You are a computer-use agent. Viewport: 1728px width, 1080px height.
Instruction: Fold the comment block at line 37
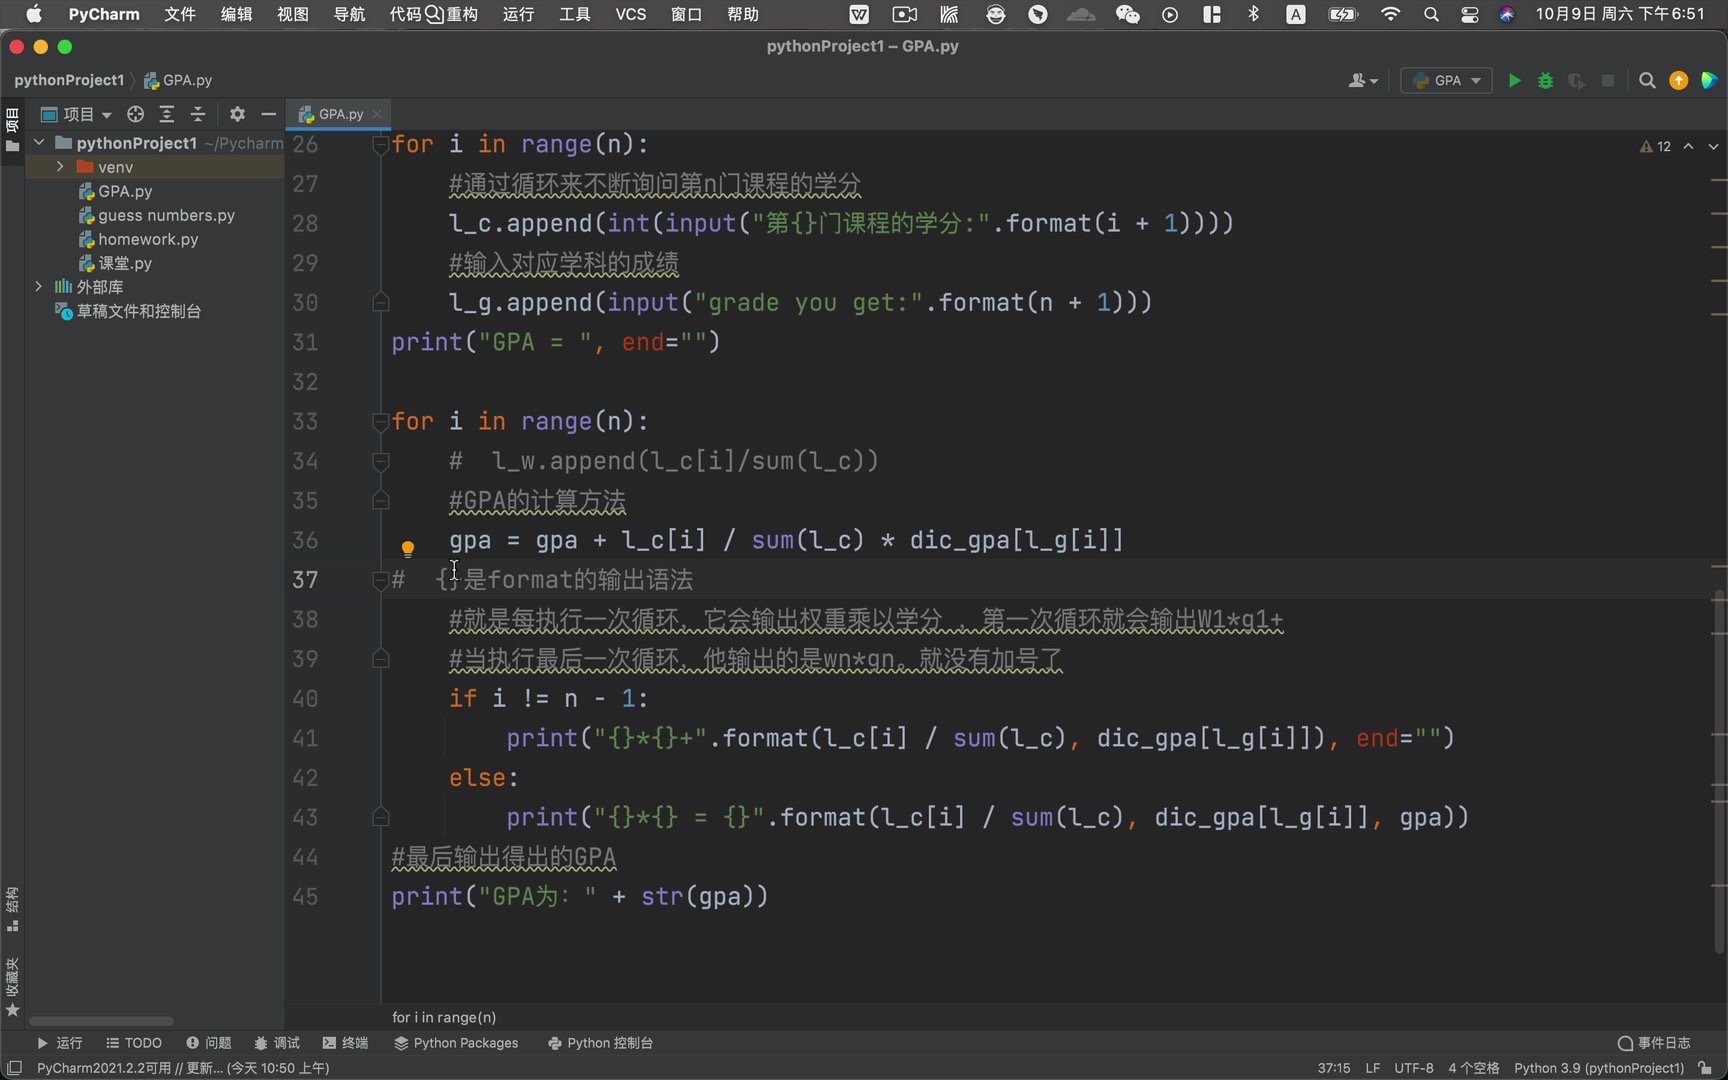pos(380,580)
